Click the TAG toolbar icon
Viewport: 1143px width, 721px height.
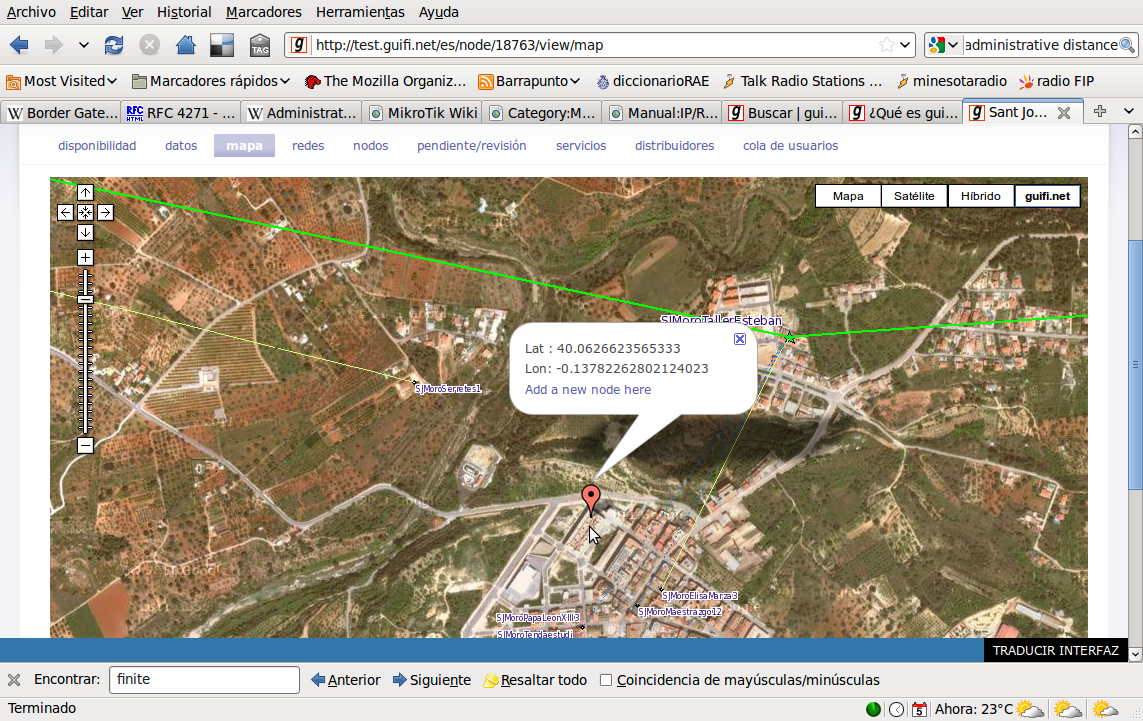point(260,46)
